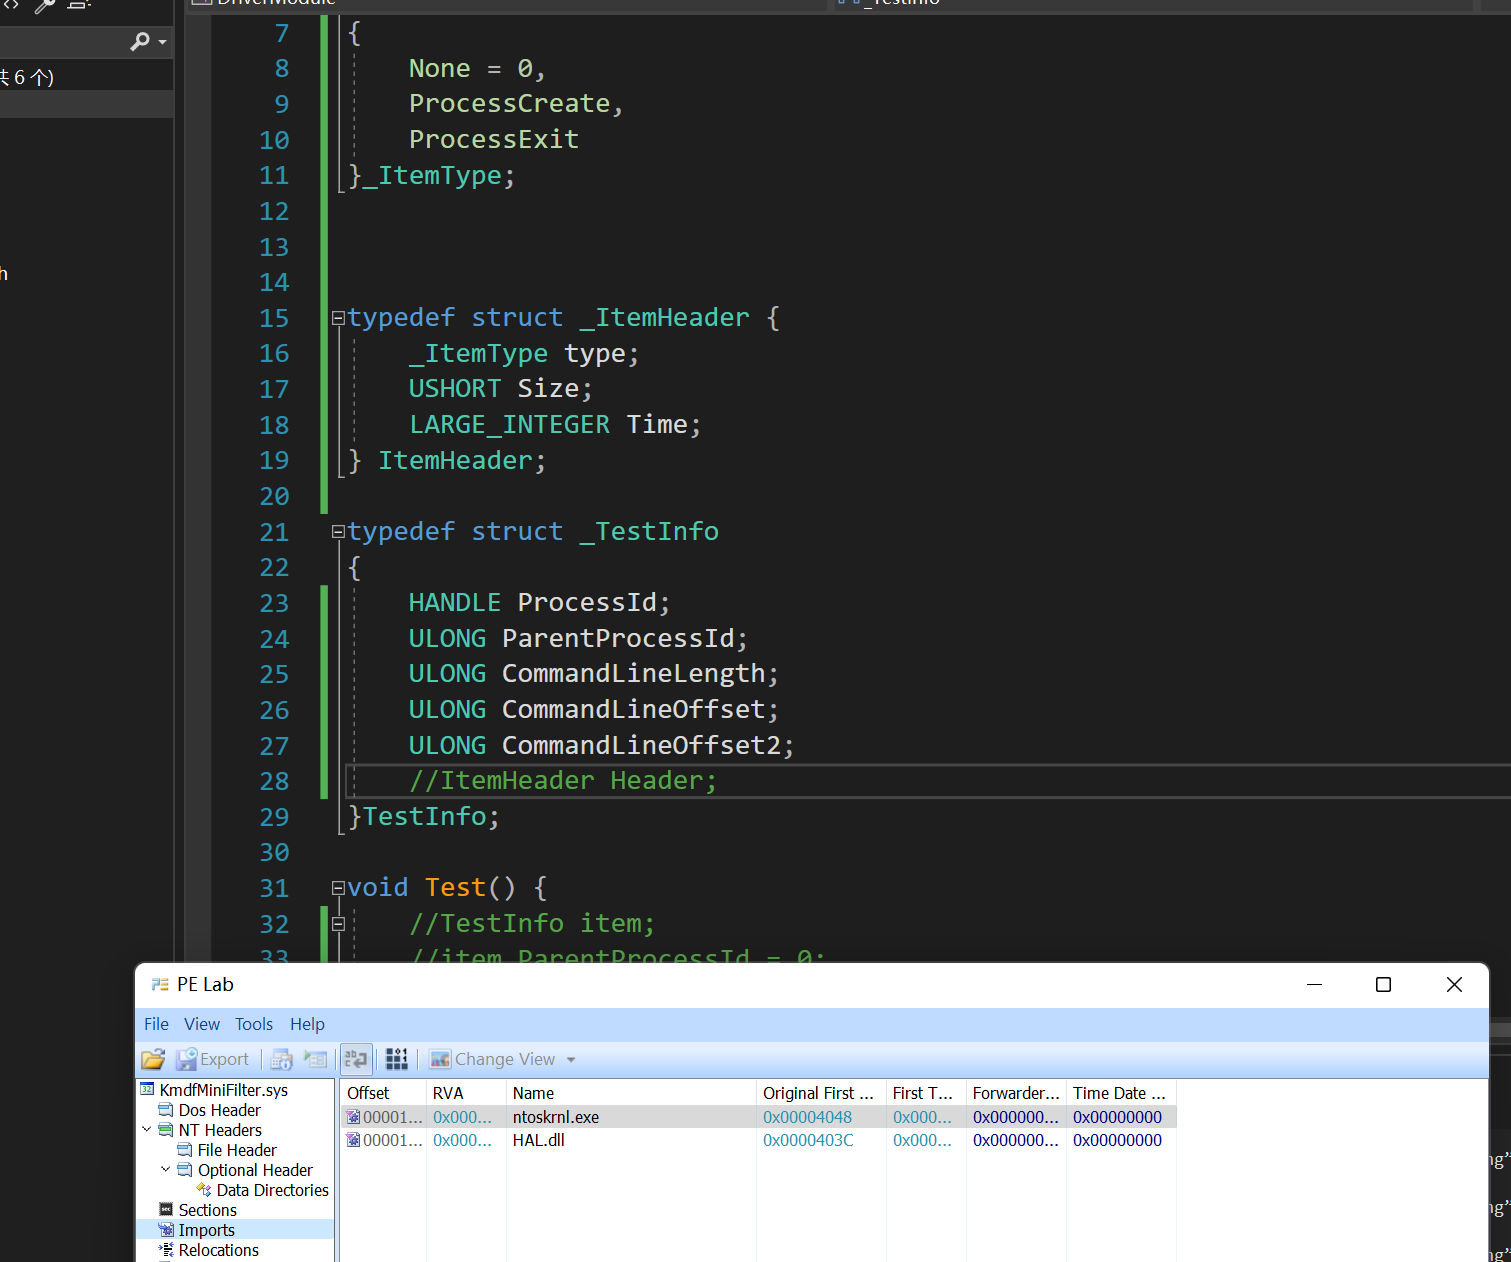Select Data Directories in the PE tree
The image size is (1511, 1262).
coord(272,1190)
